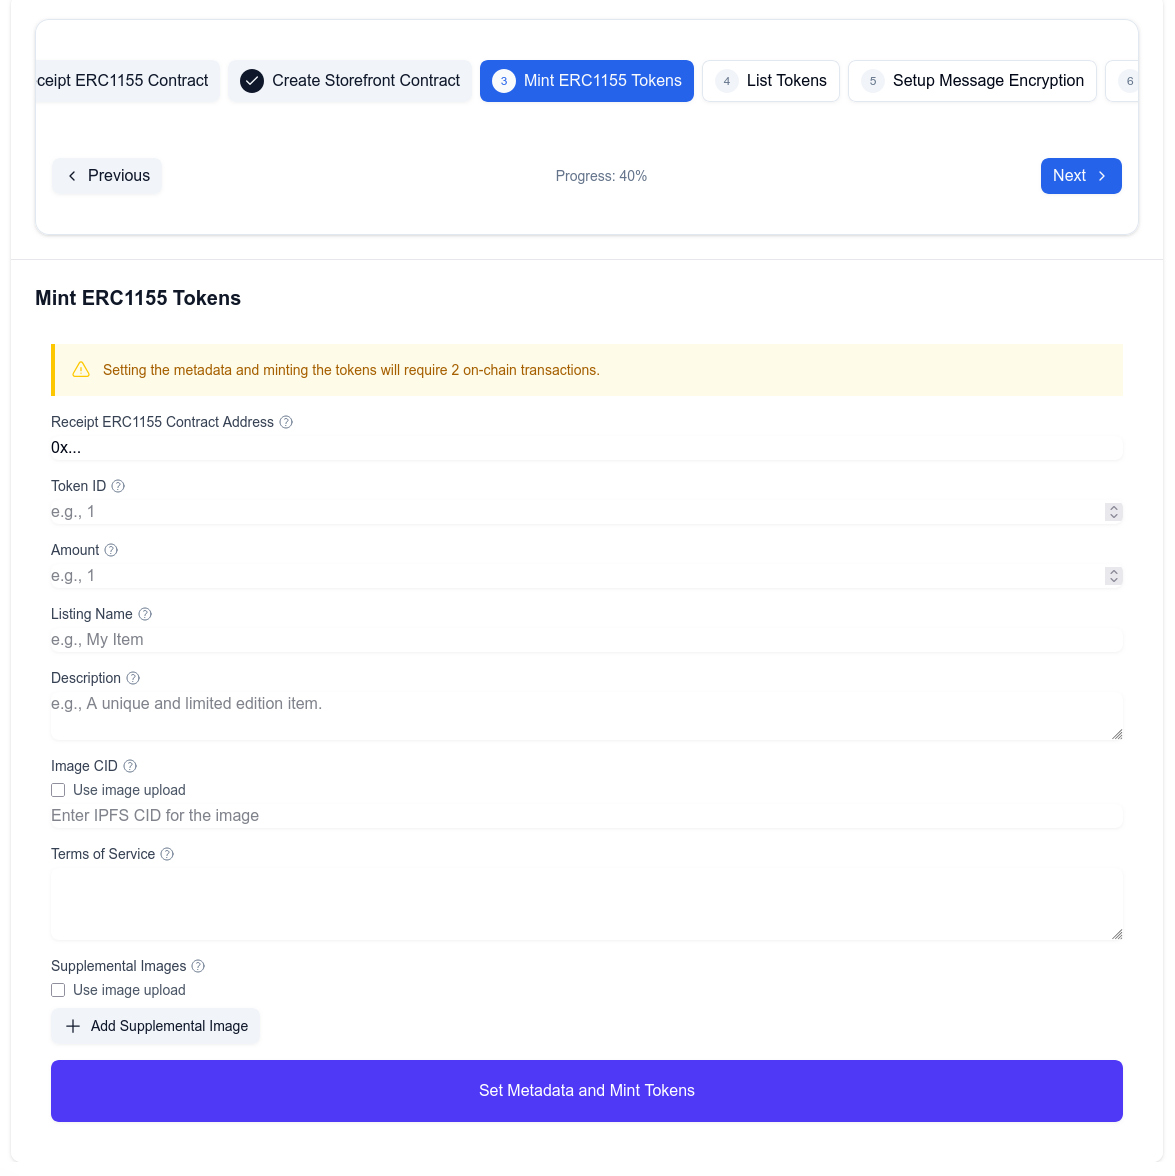Viewport: 1175px width, 1176px height.
Task: Open the Amount field help tooltip
Action: tap(111, 550)
